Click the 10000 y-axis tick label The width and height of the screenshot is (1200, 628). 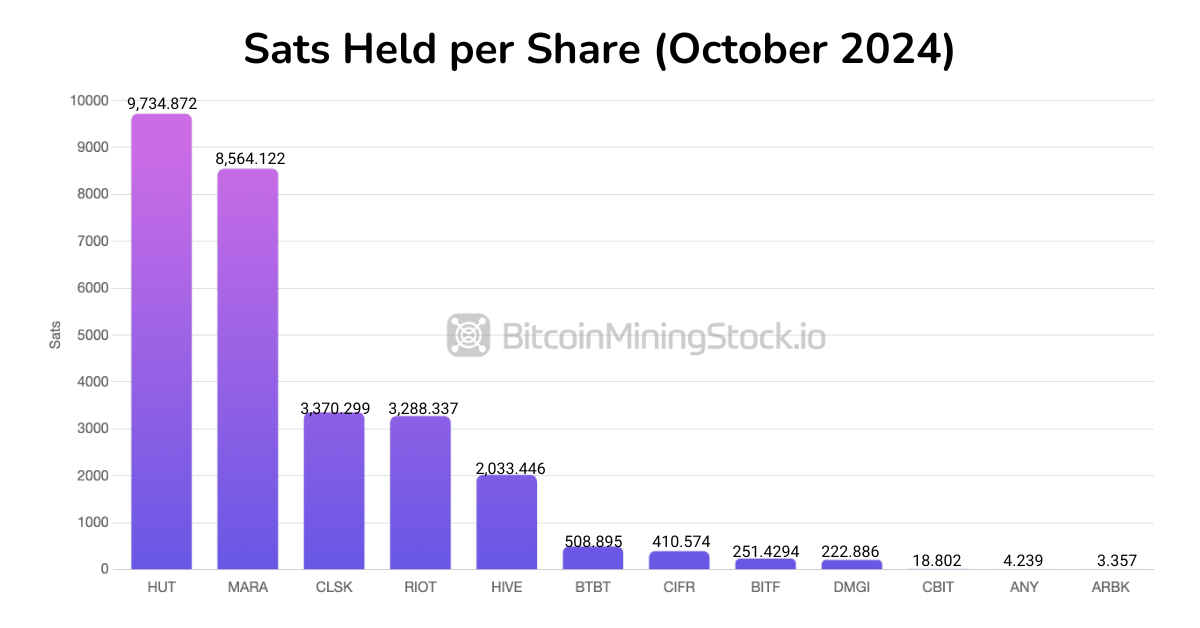coord(89,101)
